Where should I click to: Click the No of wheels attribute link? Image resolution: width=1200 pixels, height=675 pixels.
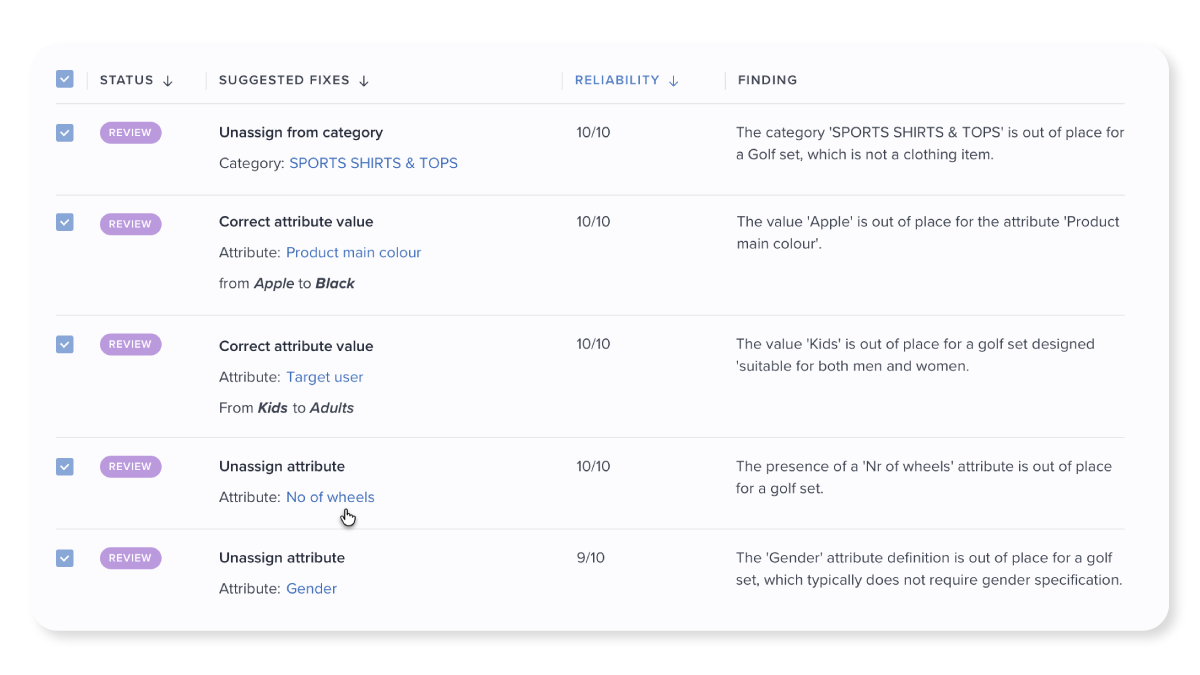330,497
